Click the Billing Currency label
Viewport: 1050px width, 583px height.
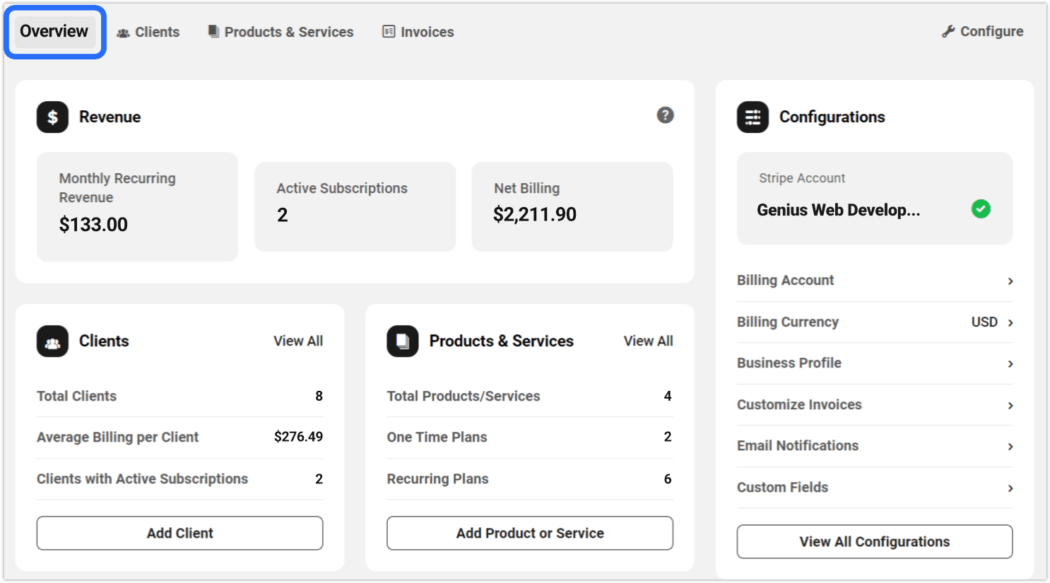(788, 322)
